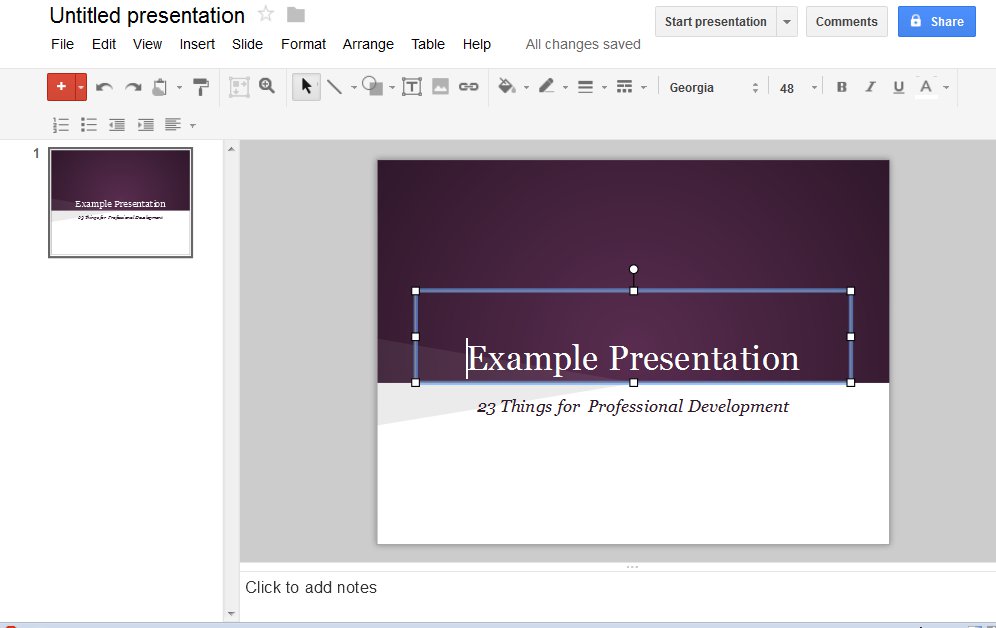This screenshot has width=996, height=628.
Task: Select slide 1 thumbnail
Action: point(120,202)
